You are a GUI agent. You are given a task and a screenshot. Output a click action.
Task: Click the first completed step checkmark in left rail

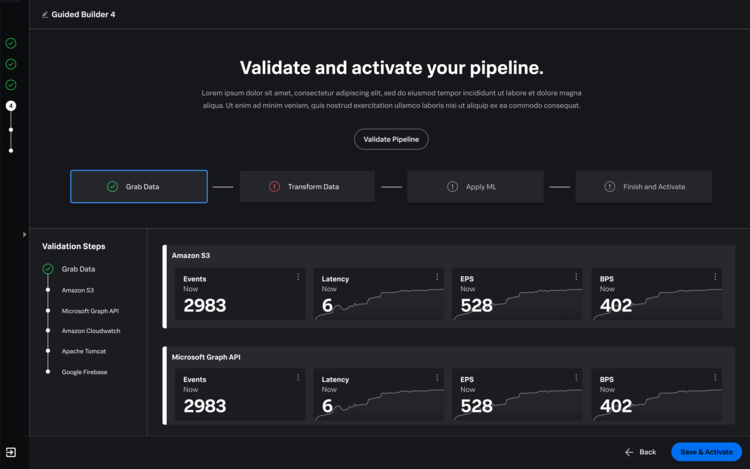(x=11, y=44)
